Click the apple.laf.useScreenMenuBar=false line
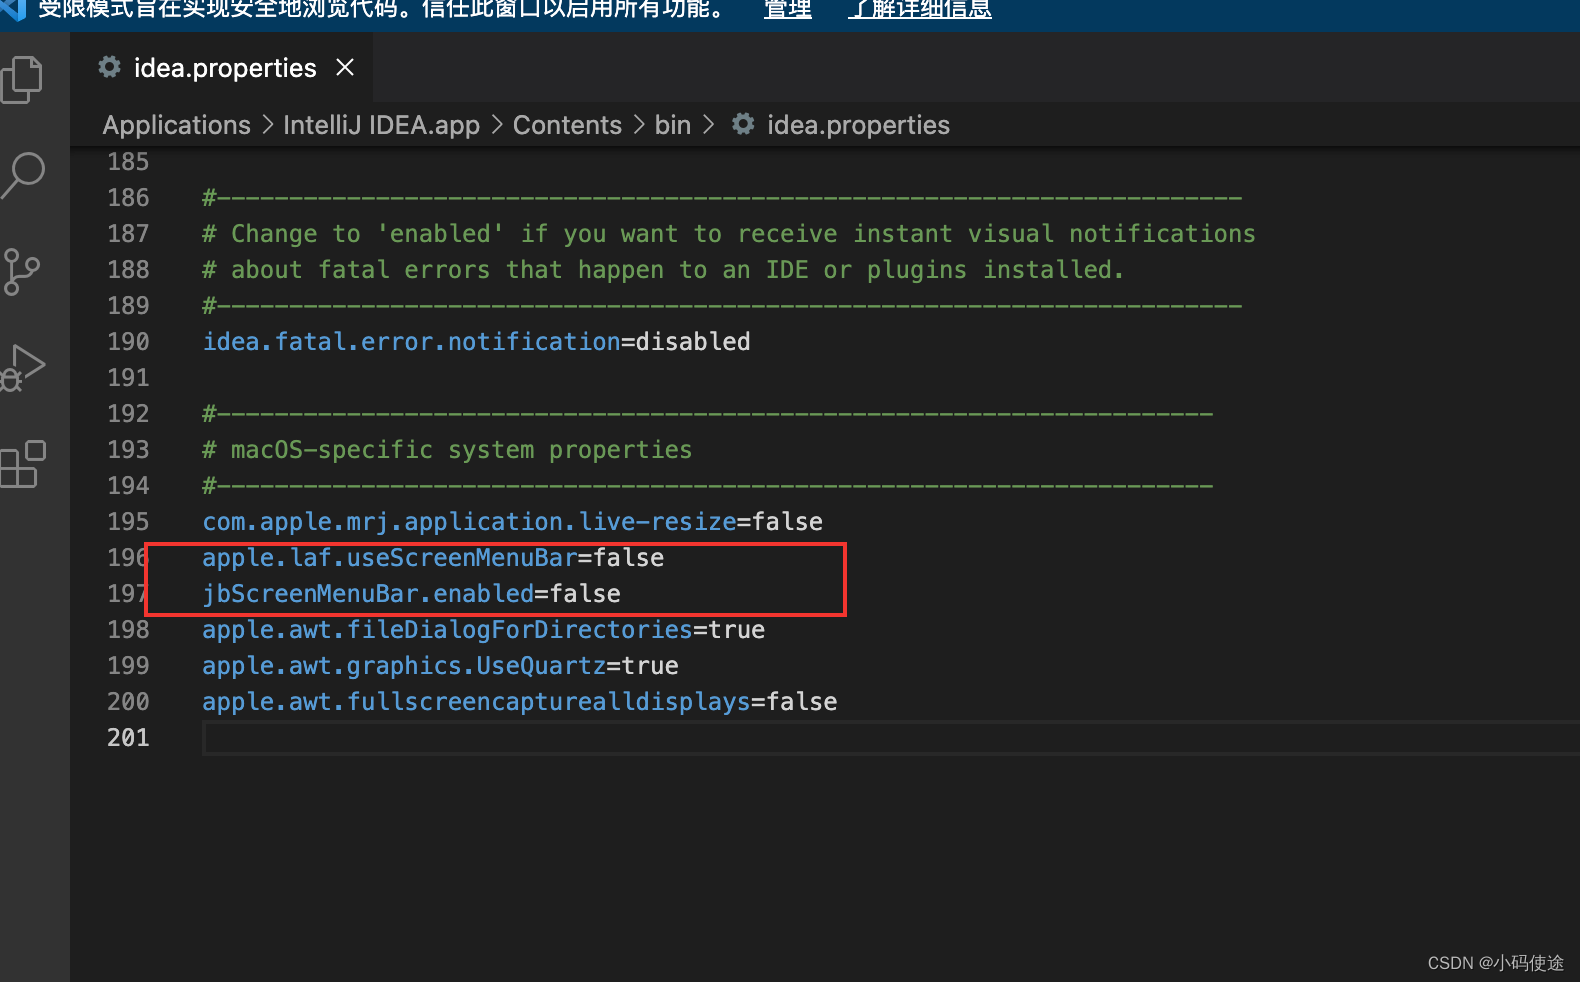Screen dimensions: 1580x982 pos(433,558)
